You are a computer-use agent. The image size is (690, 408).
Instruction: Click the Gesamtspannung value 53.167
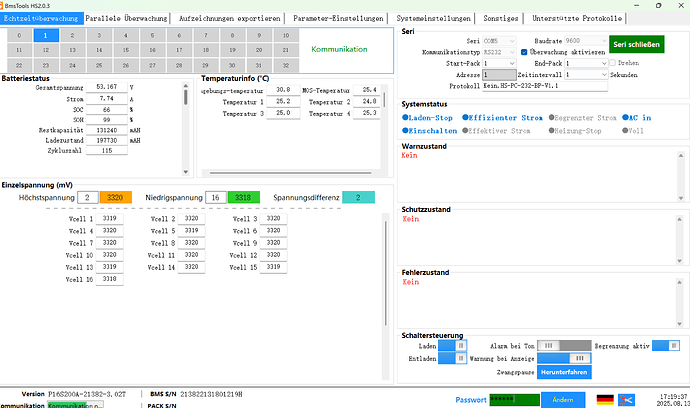pos(106,87)
